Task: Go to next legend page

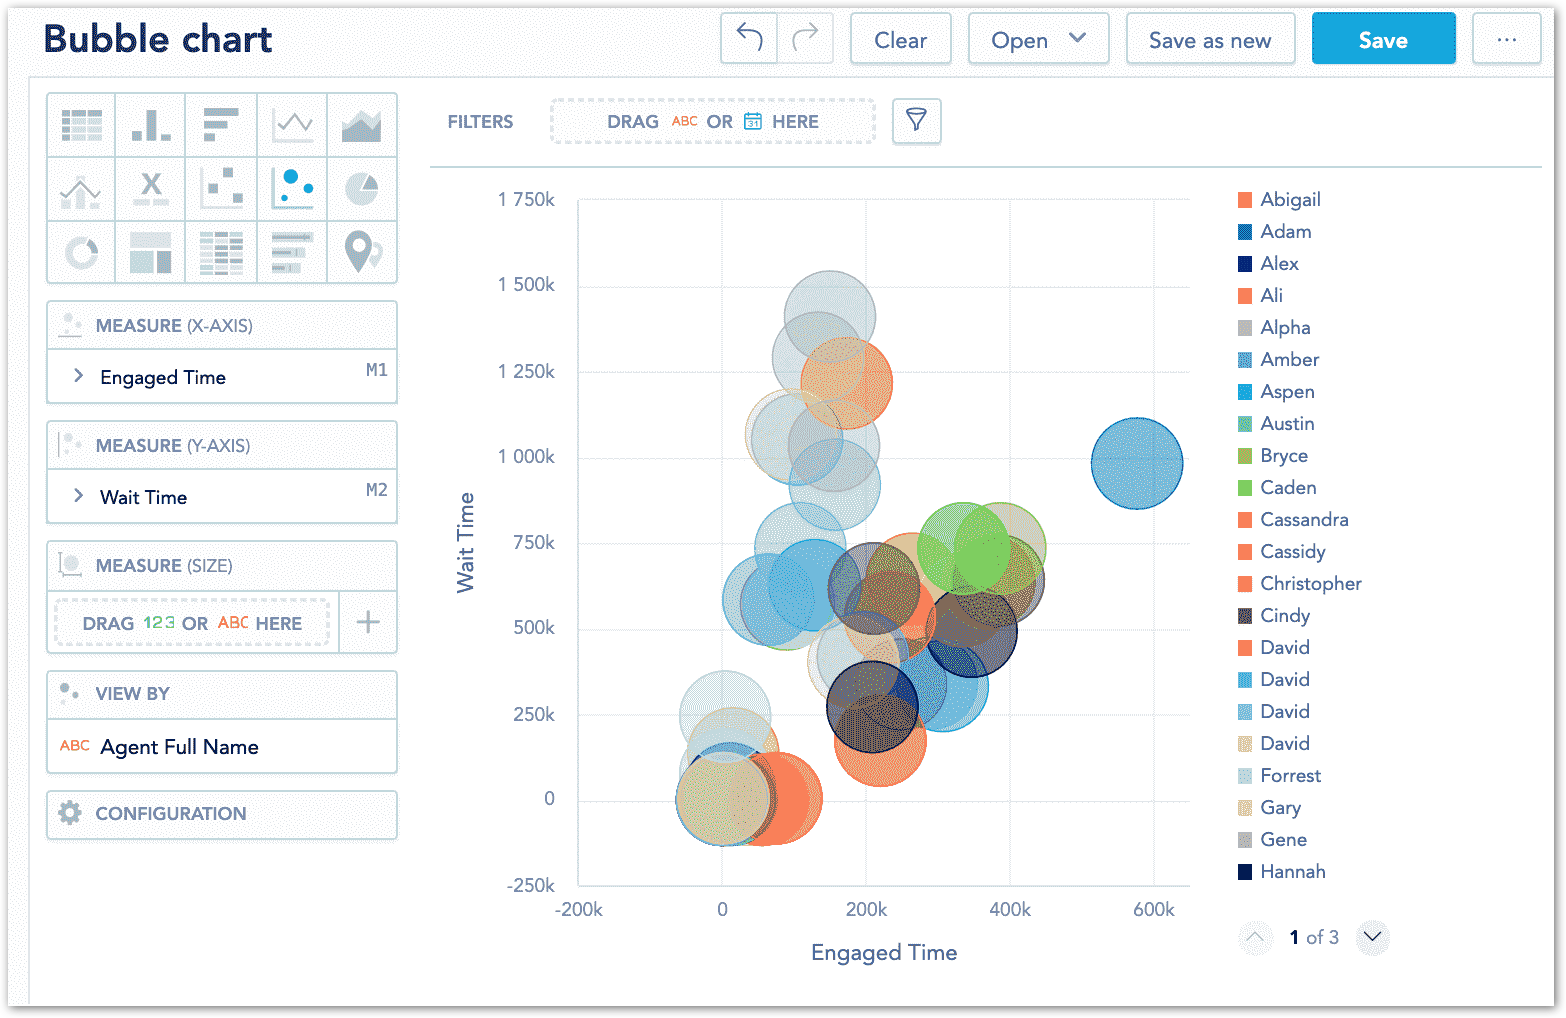Action: coord(1372,938)
